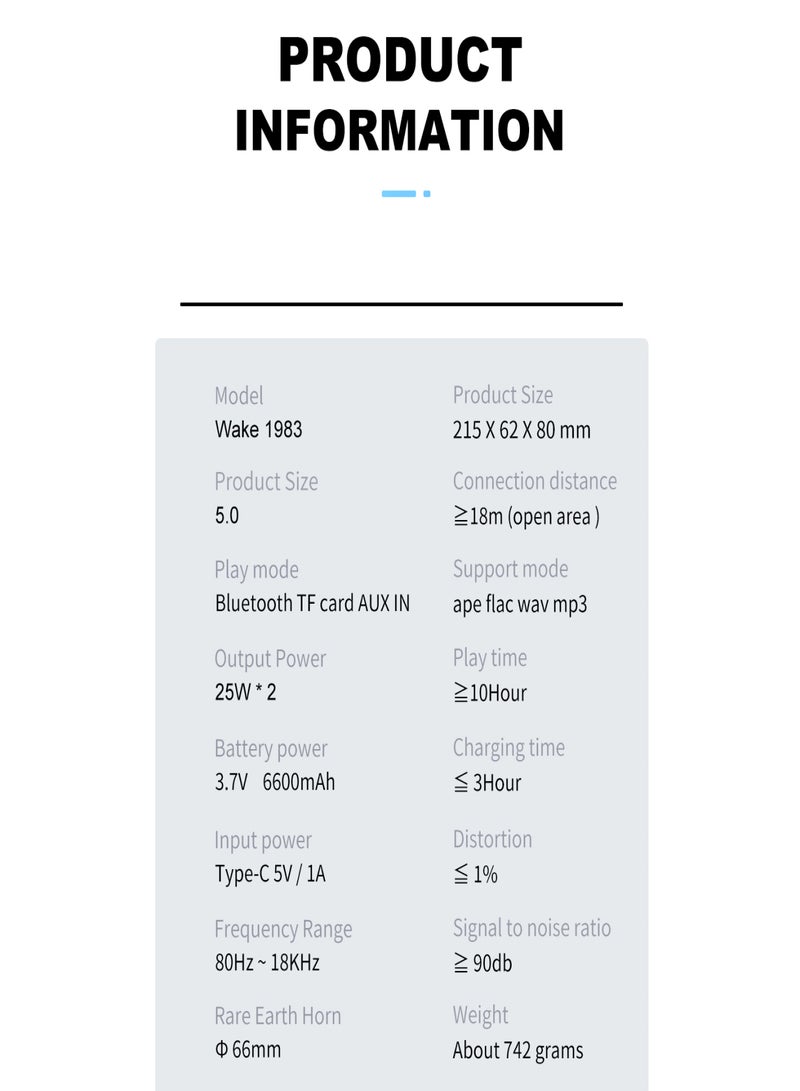
Task: Click the blue dash accent under heading
Action: [x=399, y=193]
